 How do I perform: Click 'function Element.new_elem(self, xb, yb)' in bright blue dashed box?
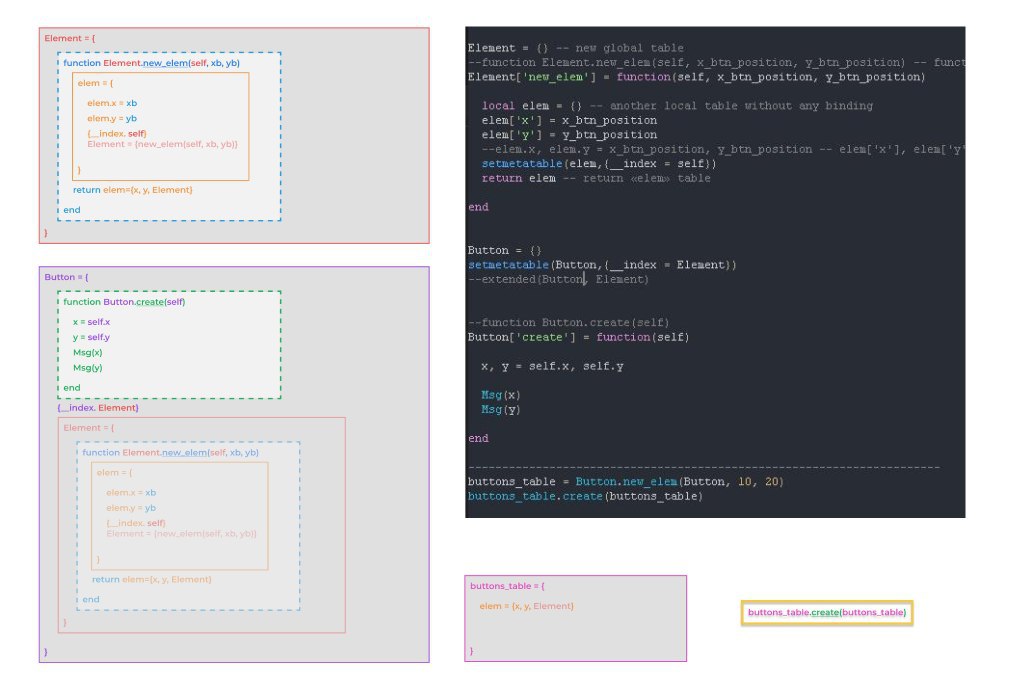point(151,63)
